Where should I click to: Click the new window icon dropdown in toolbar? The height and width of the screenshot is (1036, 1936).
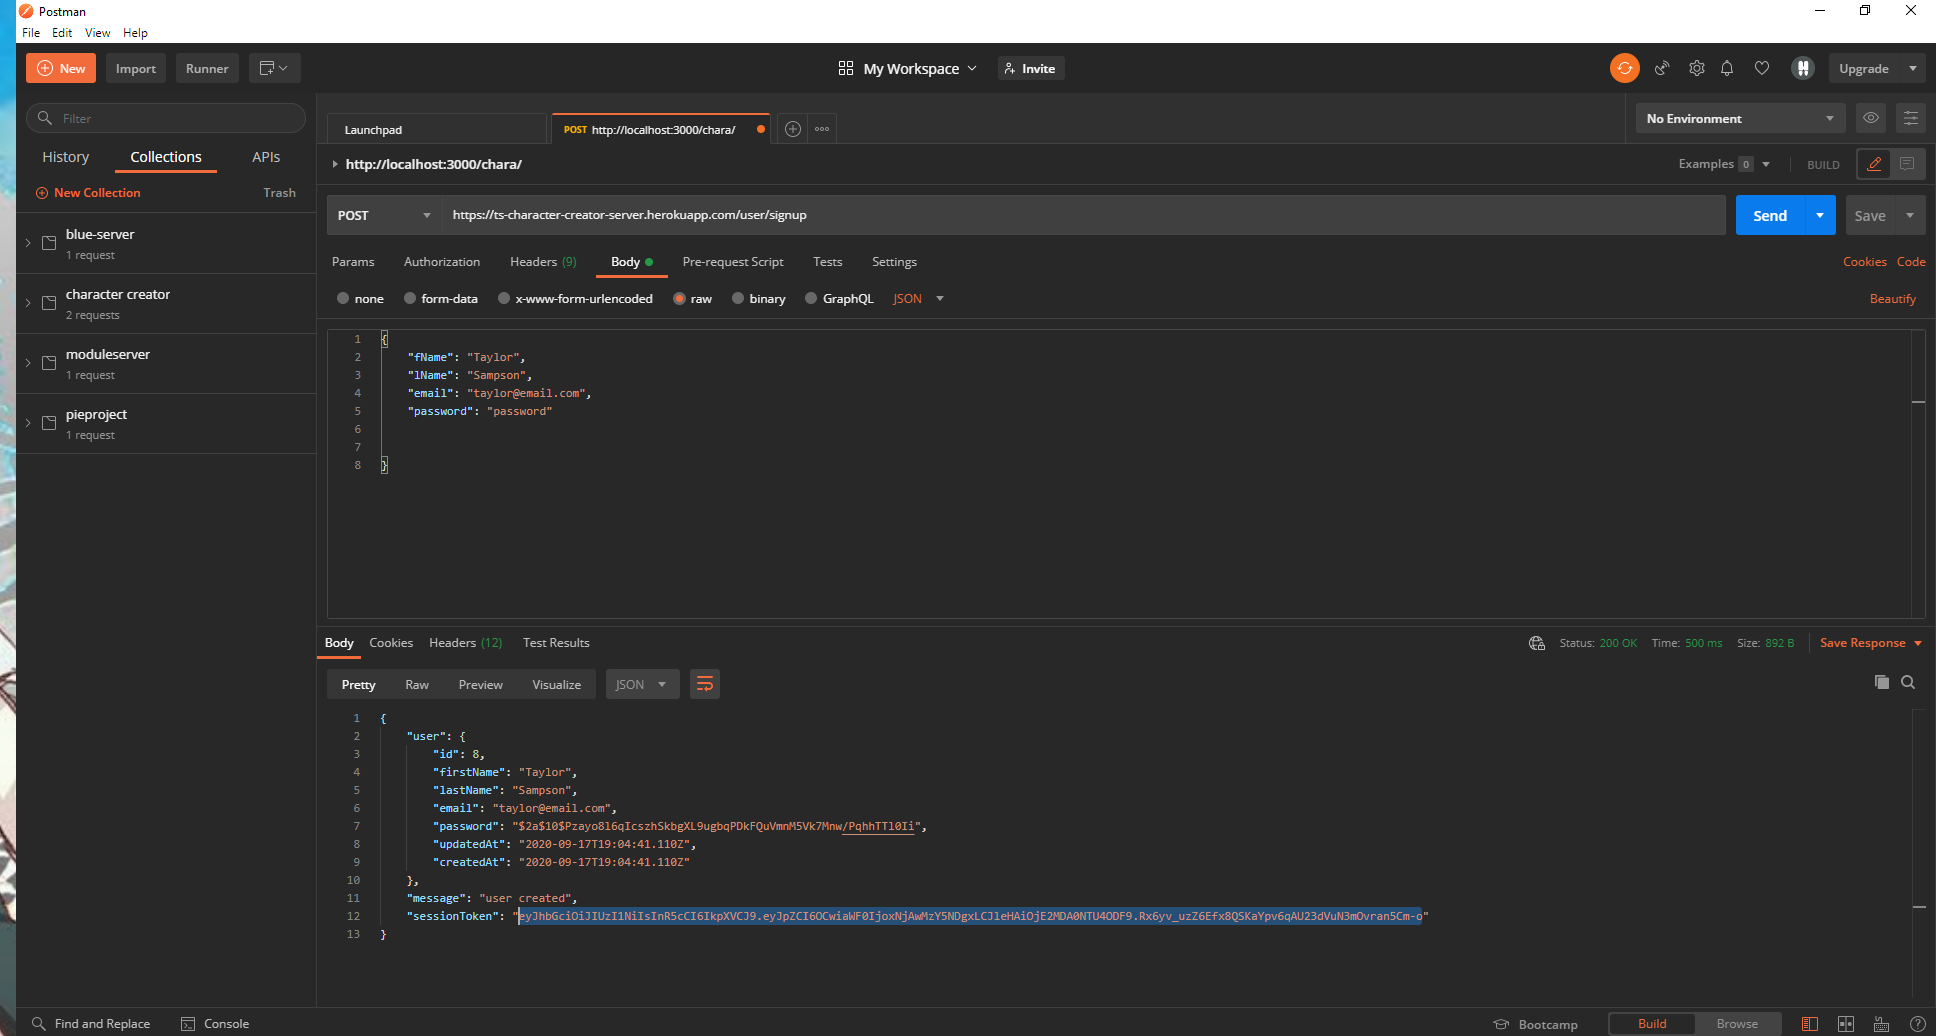coord(274,68)
